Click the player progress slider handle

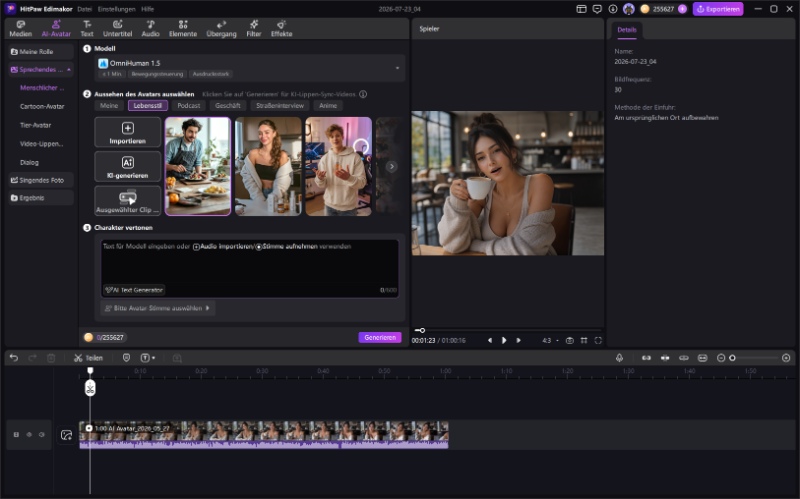422,331
